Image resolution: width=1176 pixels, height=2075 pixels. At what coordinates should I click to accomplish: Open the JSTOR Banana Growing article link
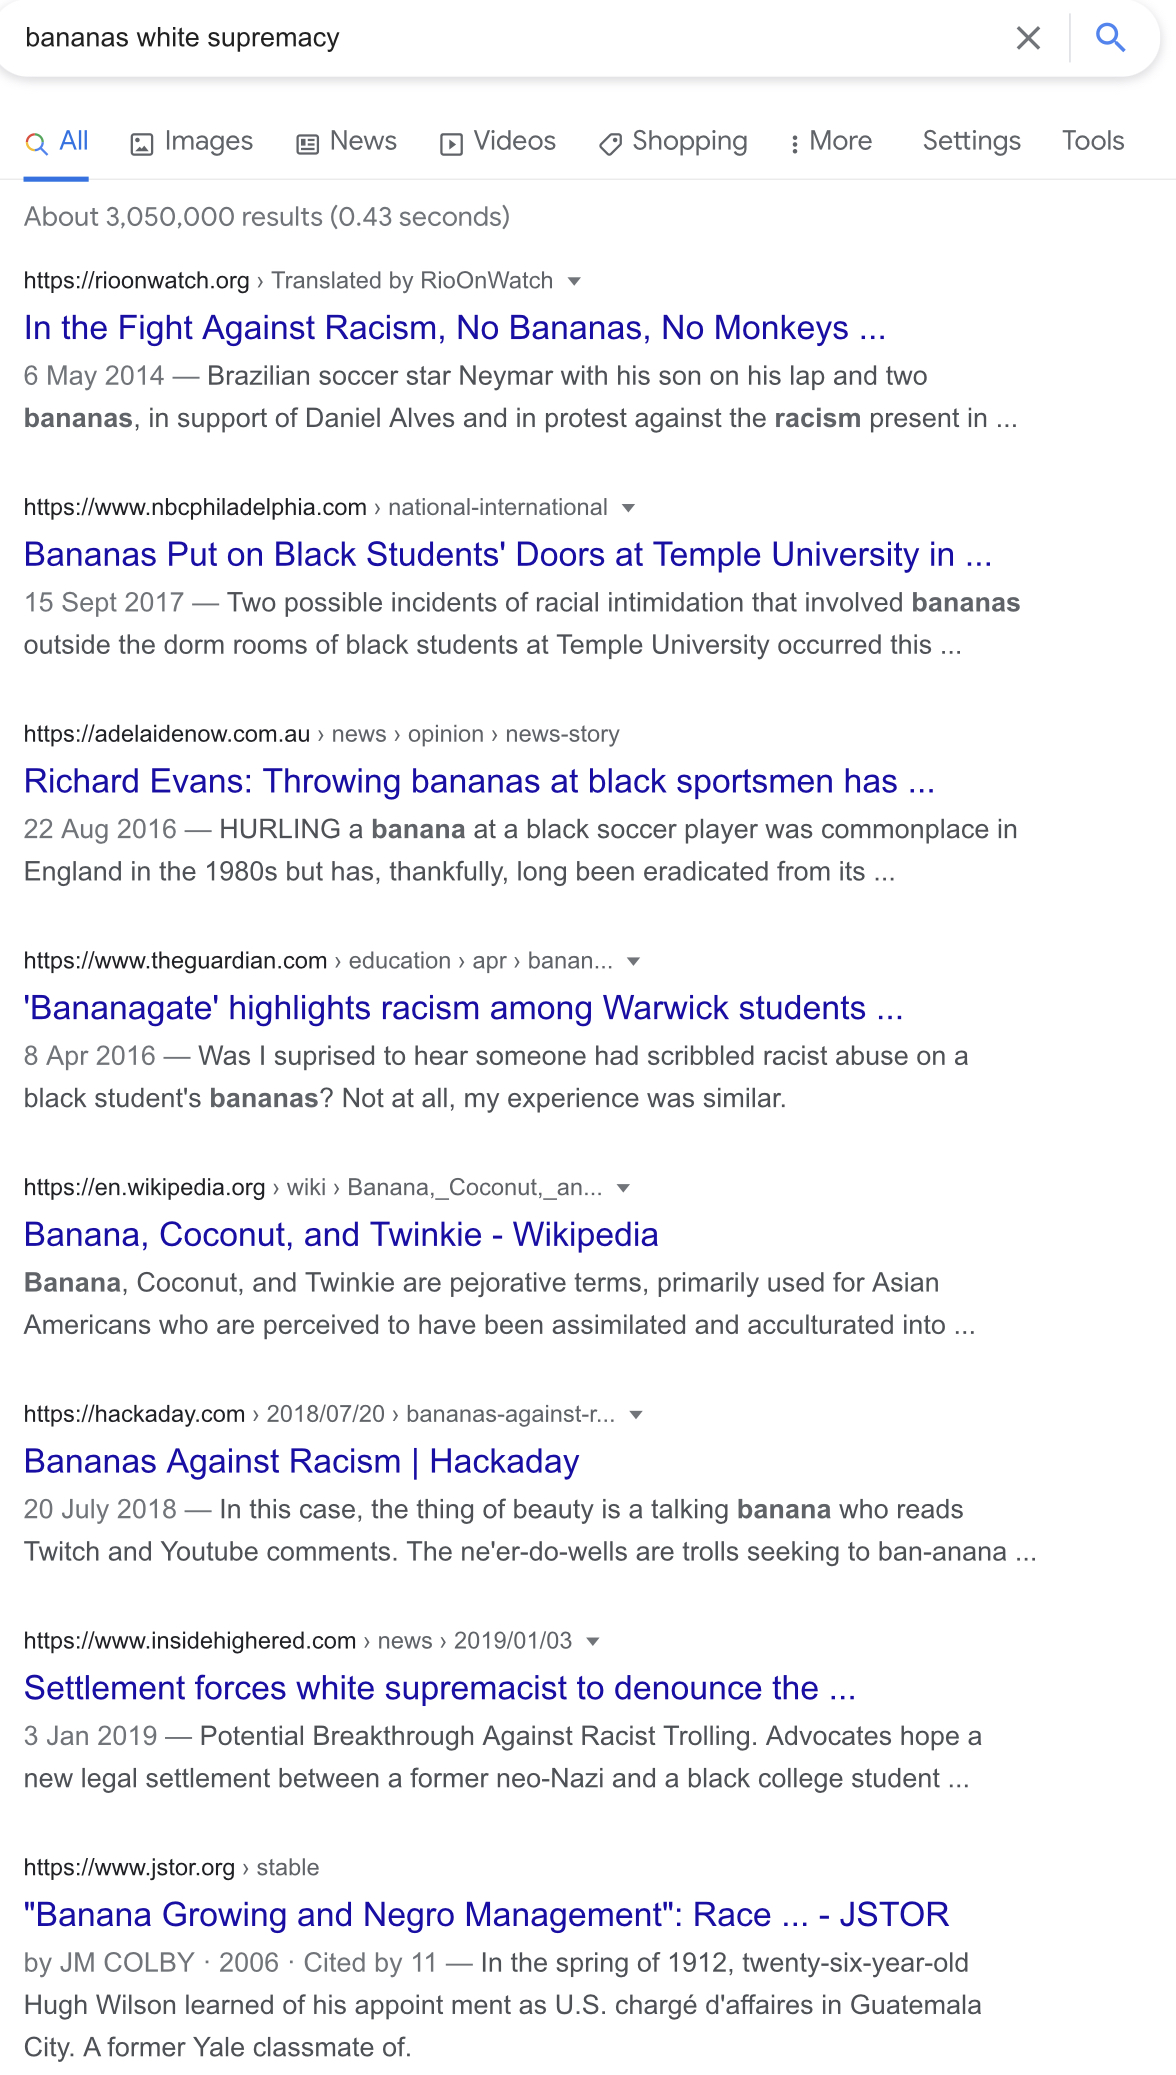pos(486,1915)
